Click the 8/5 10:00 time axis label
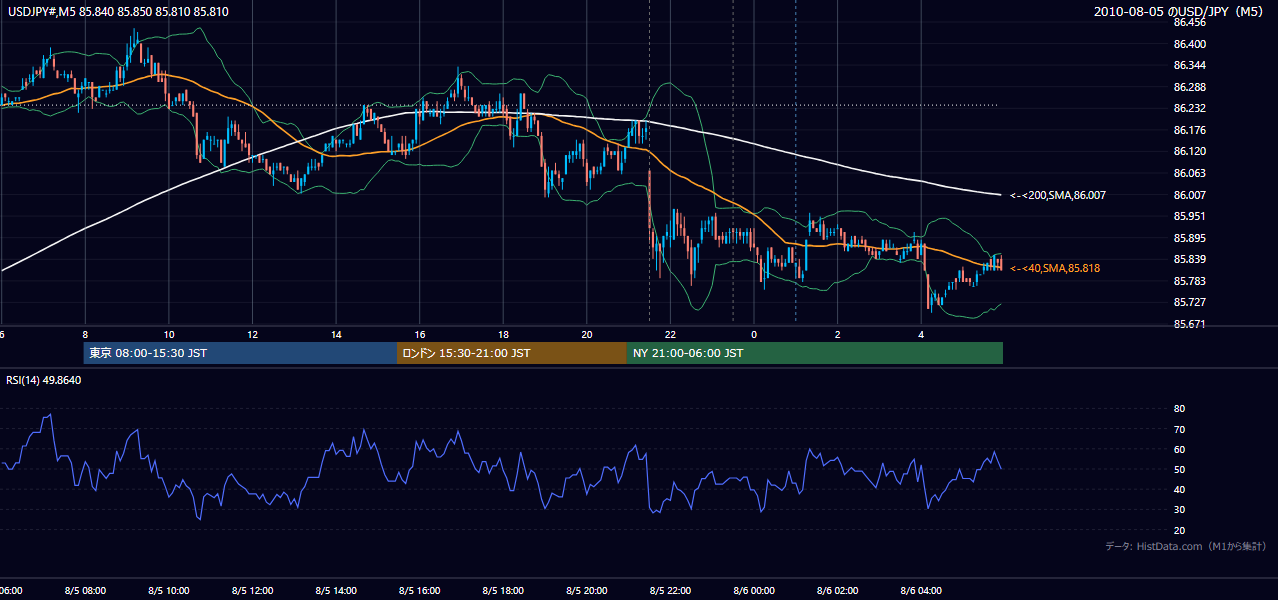 [x=169, y=591]
